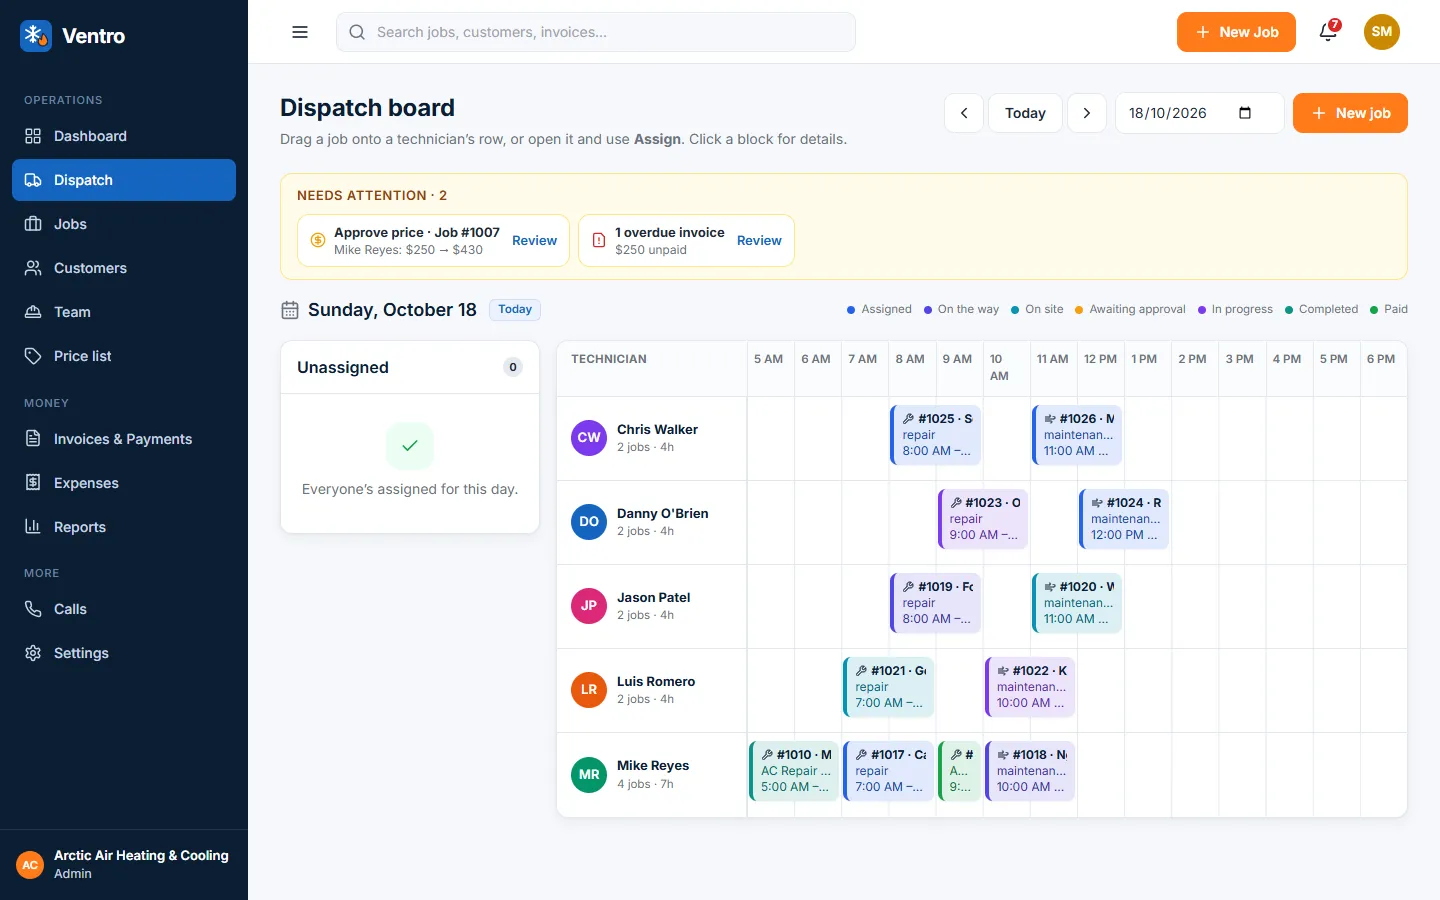Viewport: 1440px width, 900px height.
Task: Open Settings in sidebar
Action: 124,653
